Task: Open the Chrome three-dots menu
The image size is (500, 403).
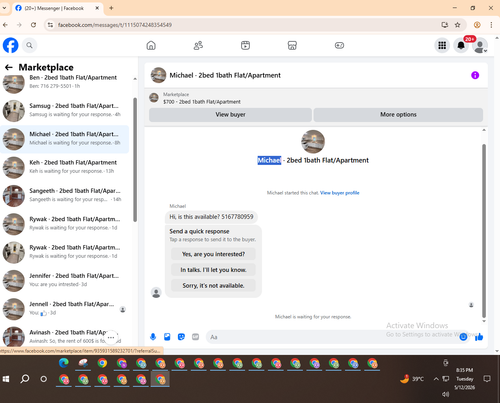Action: tap(491, 25)
